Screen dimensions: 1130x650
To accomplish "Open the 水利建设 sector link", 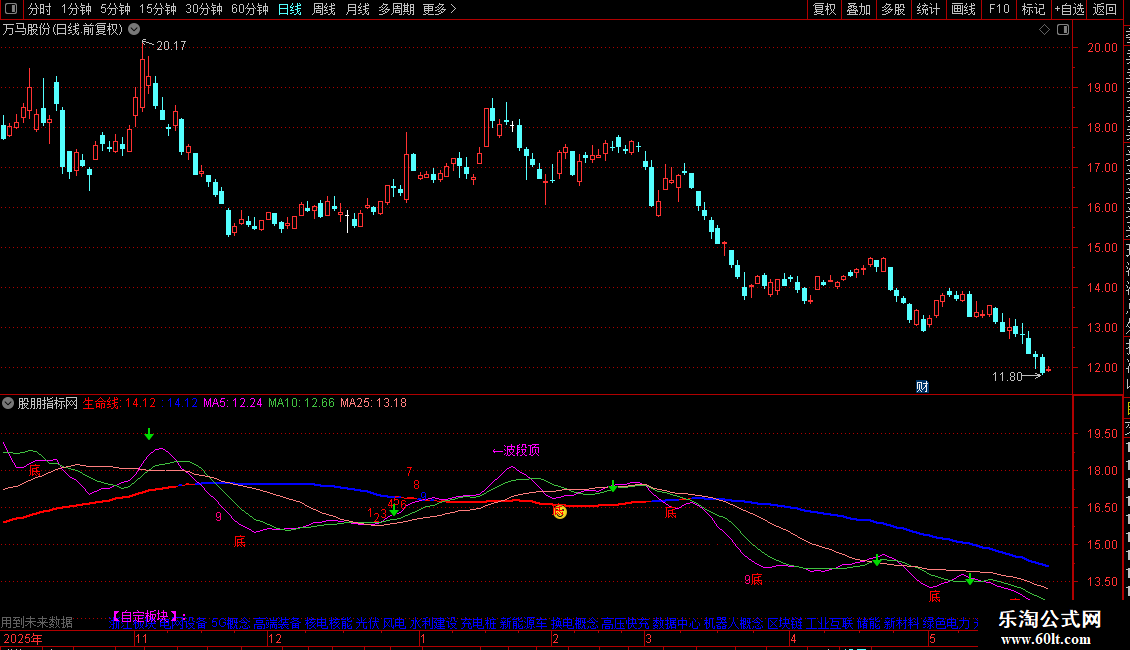I will 433,623.
